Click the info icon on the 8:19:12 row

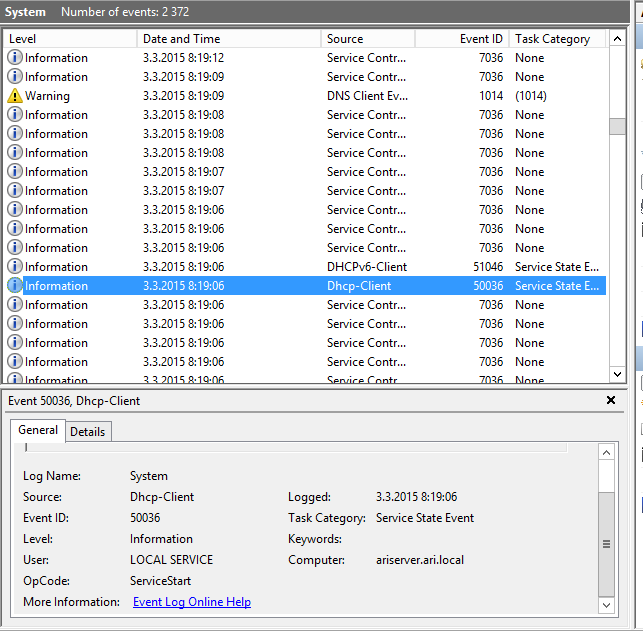[15, 57]
